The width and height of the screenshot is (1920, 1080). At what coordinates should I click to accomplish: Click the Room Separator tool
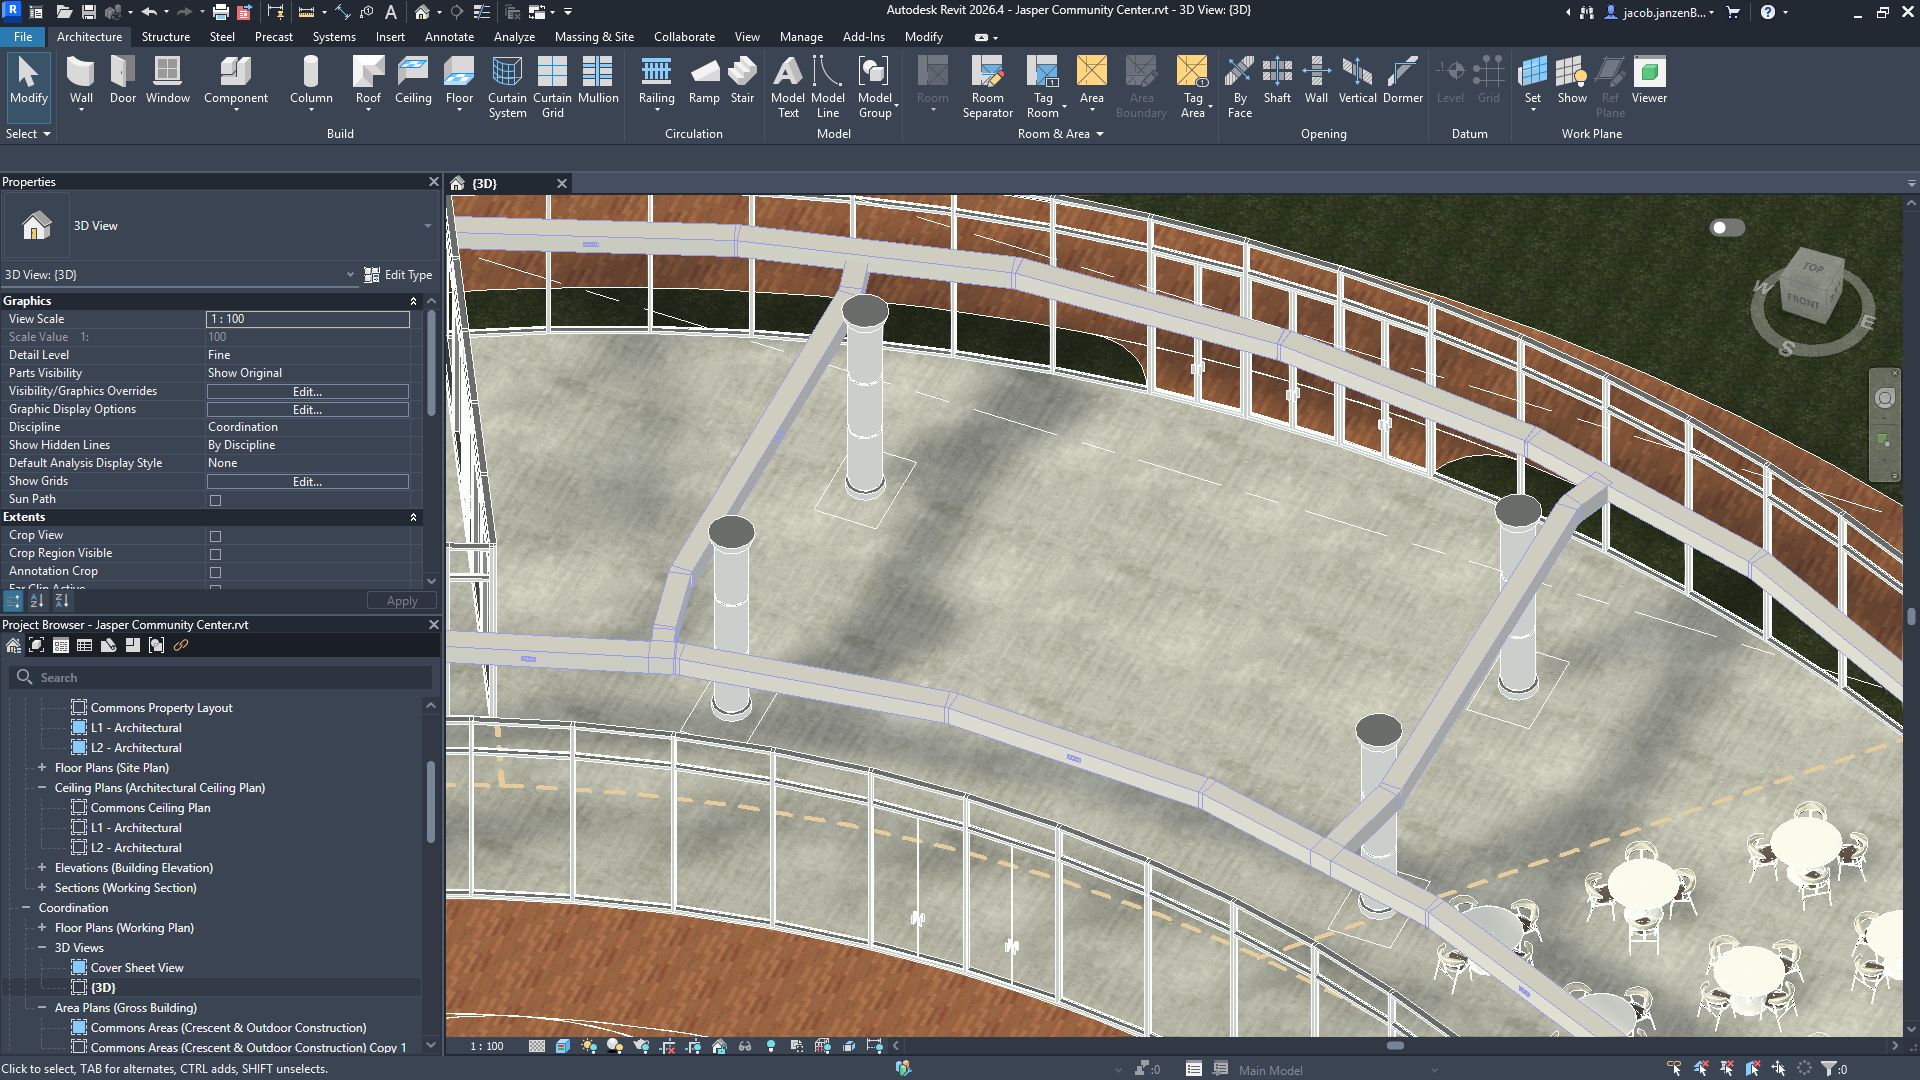(987, 87)
